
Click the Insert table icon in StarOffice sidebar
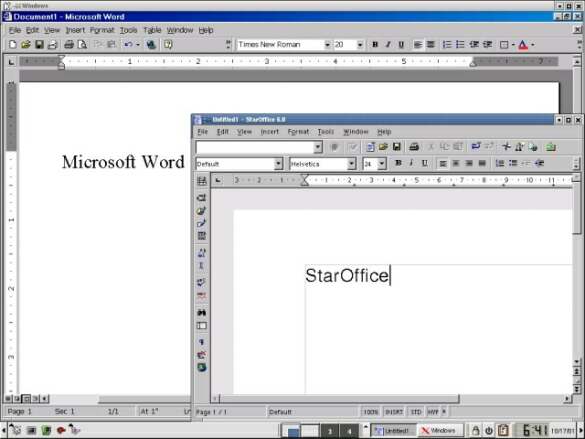coord(201,181)
